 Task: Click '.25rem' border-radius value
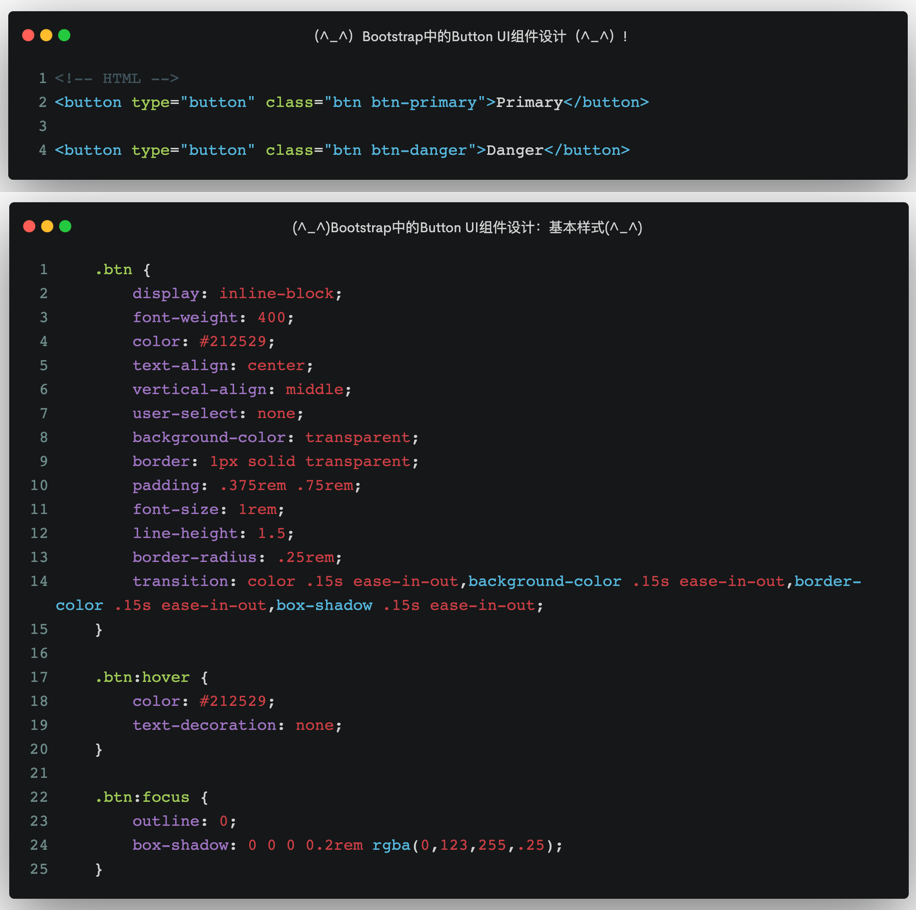(x=305, y=557)
